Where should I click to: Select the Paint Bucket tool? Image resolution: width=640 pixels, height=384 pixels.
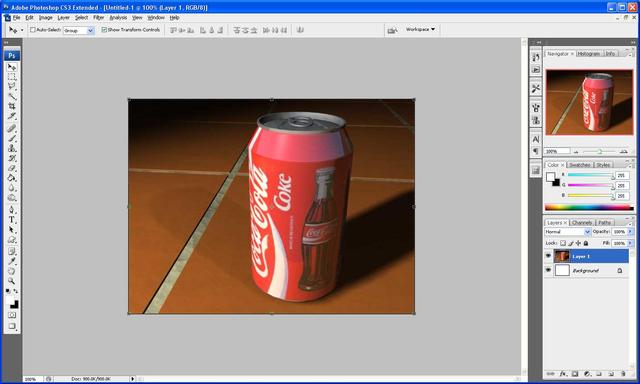[12, 178]
